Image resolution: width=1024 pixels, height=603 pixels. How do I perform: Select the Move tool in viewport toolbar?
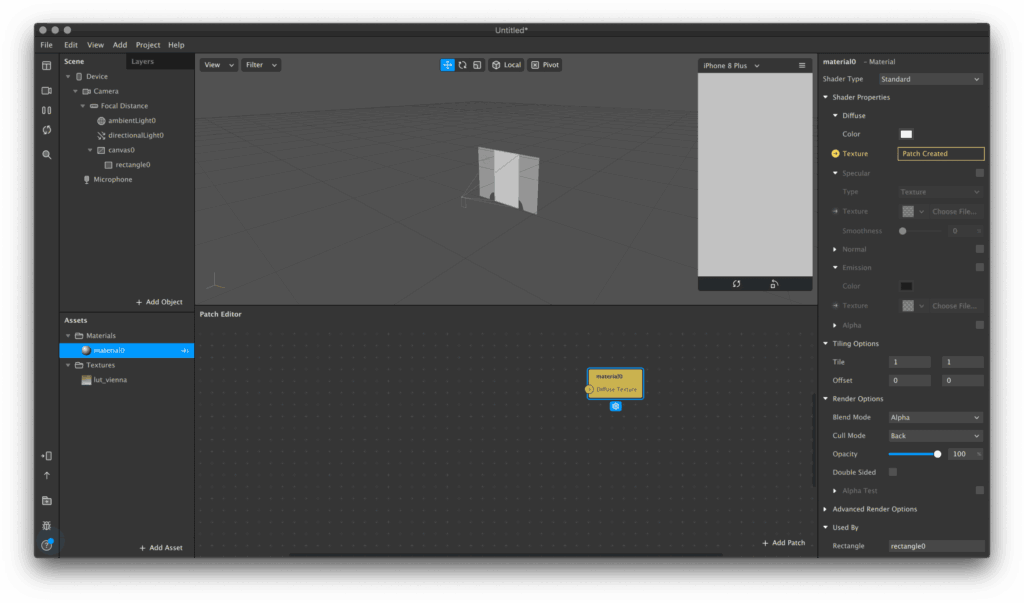pyautogui.click(x=447, y=65)
